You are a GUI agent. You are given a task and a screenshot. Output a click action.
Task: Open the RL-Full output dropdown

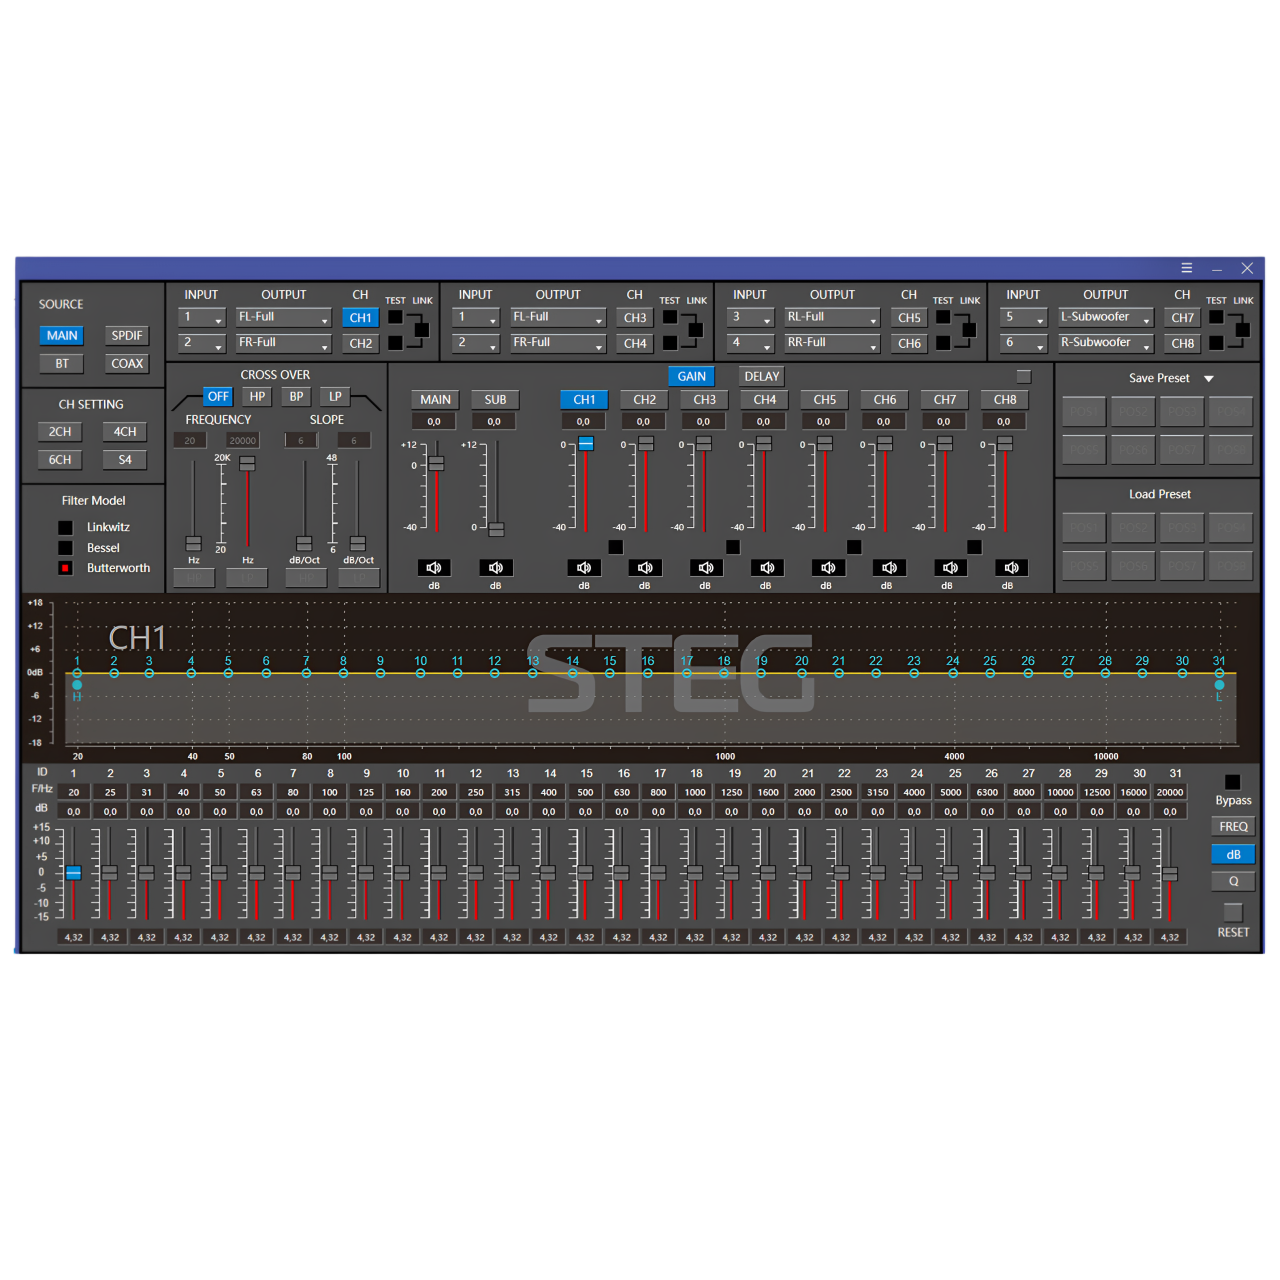pos(832,318)
